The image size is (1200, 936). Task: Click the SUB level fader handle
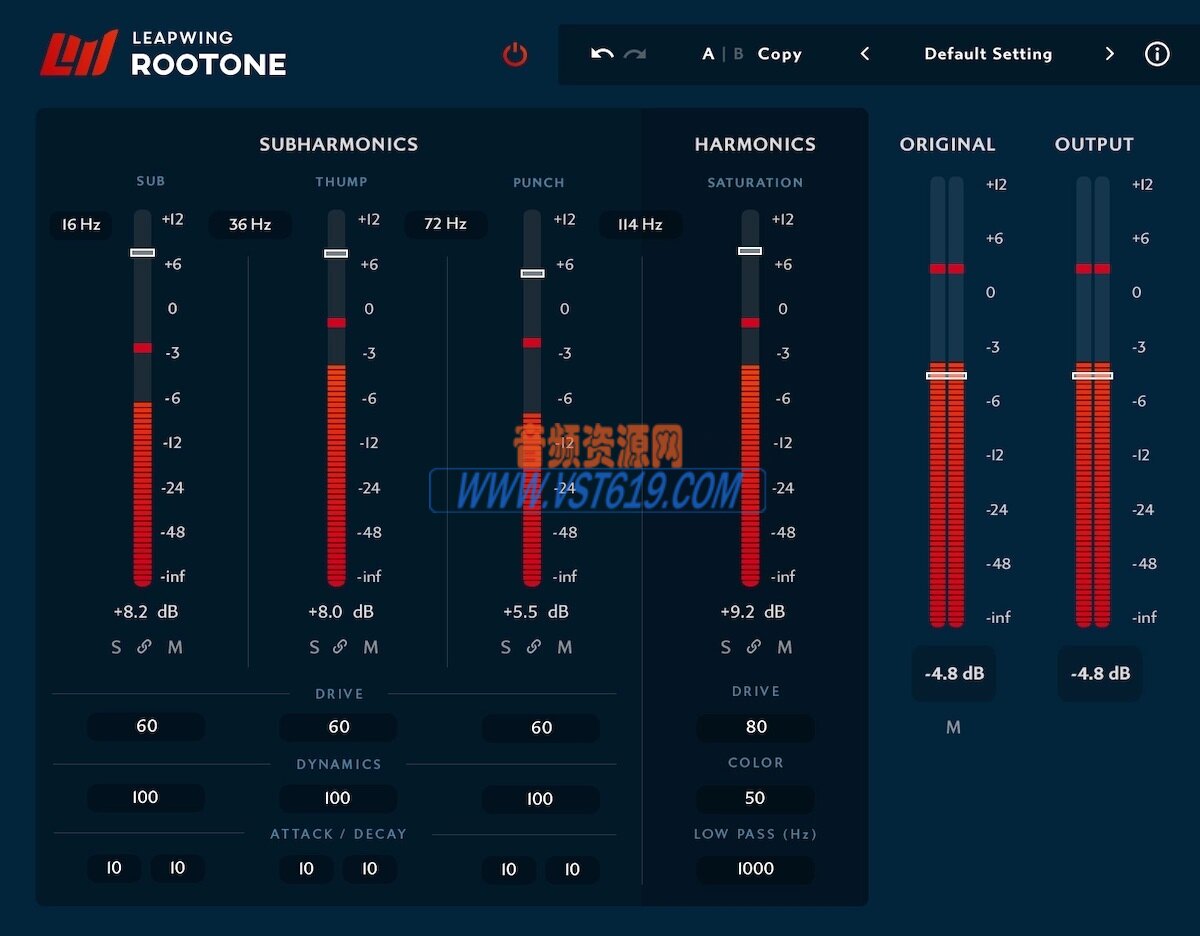(x=142, y=252)
